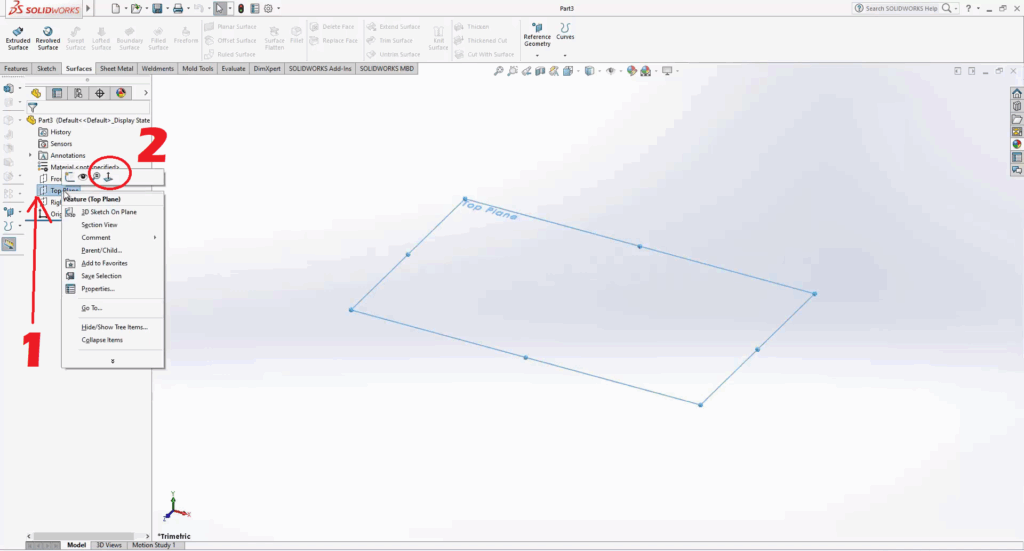1024x551 pixels.
Task: Click Properties... in the context menu
Action: pyautogui.click(x=98, y=289)
